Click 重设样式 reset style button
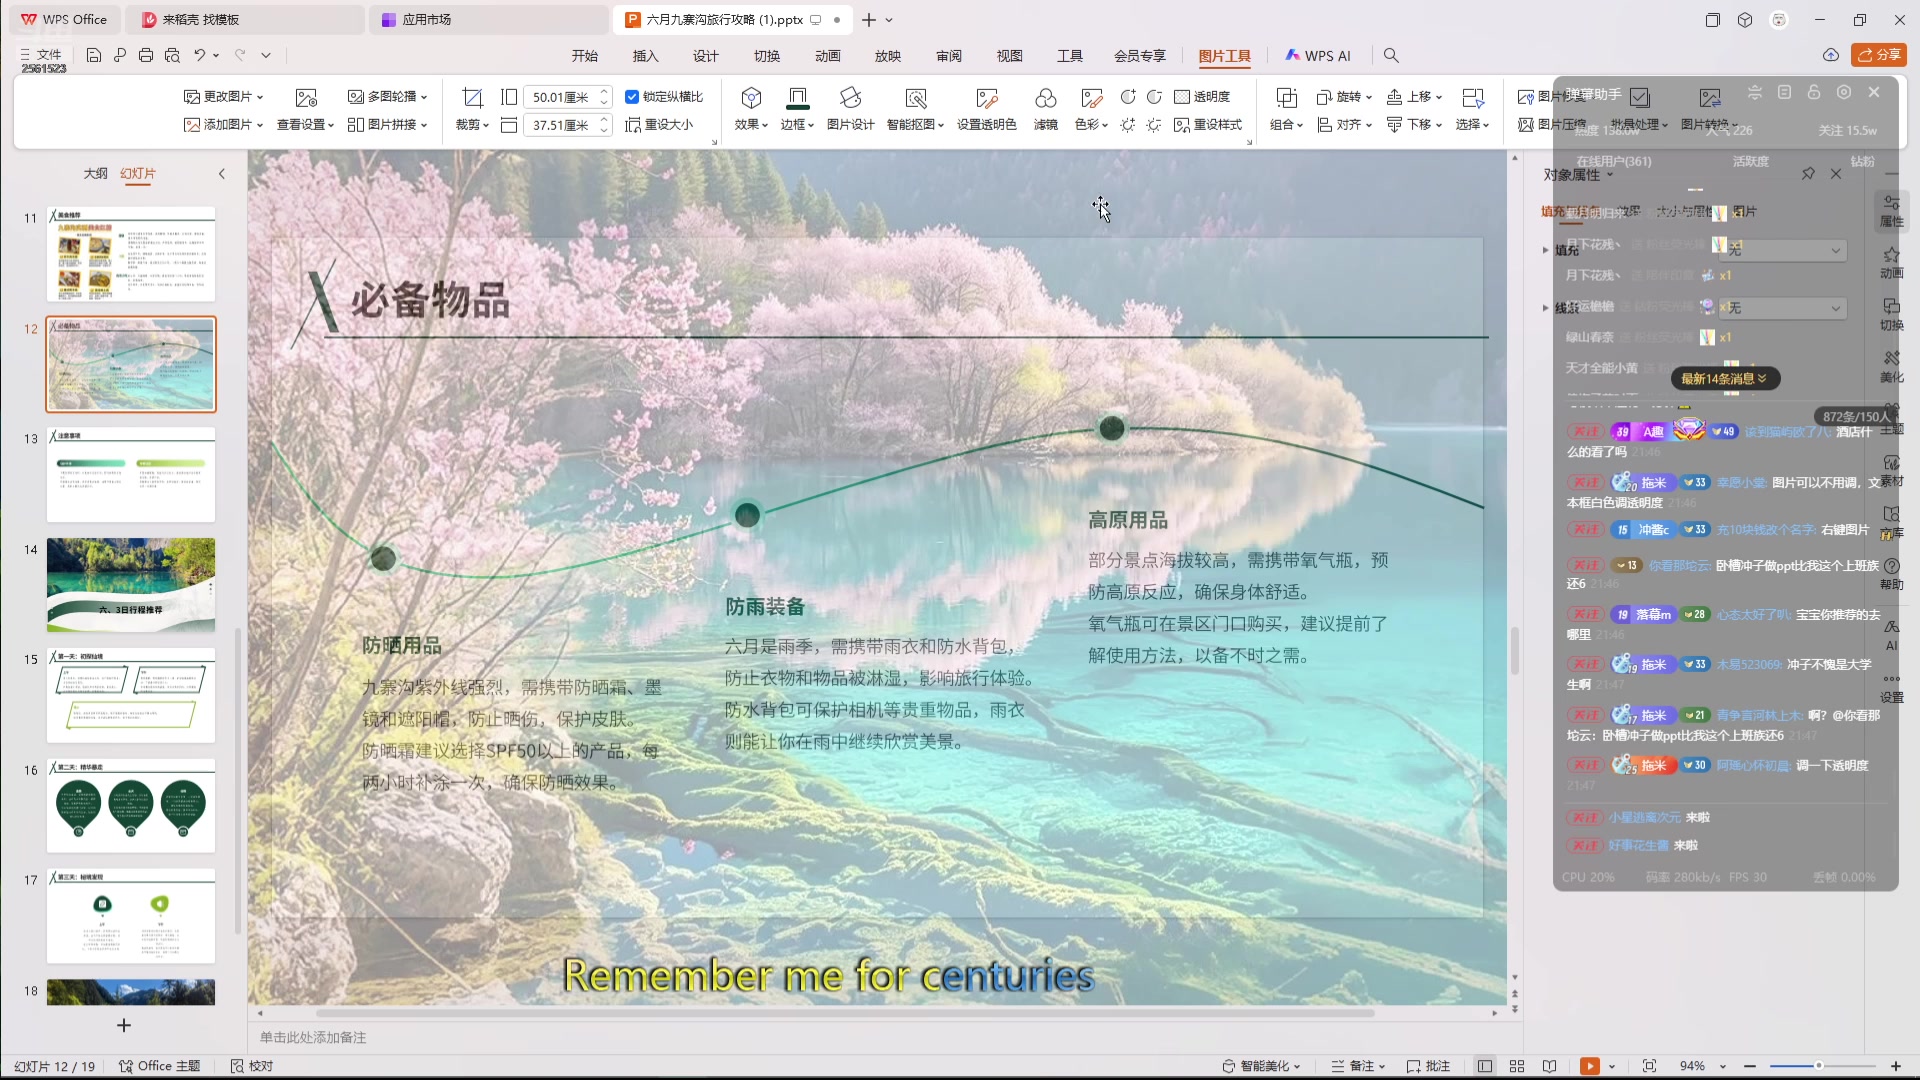1920x1080 pixels. (x=1208, y=125)
